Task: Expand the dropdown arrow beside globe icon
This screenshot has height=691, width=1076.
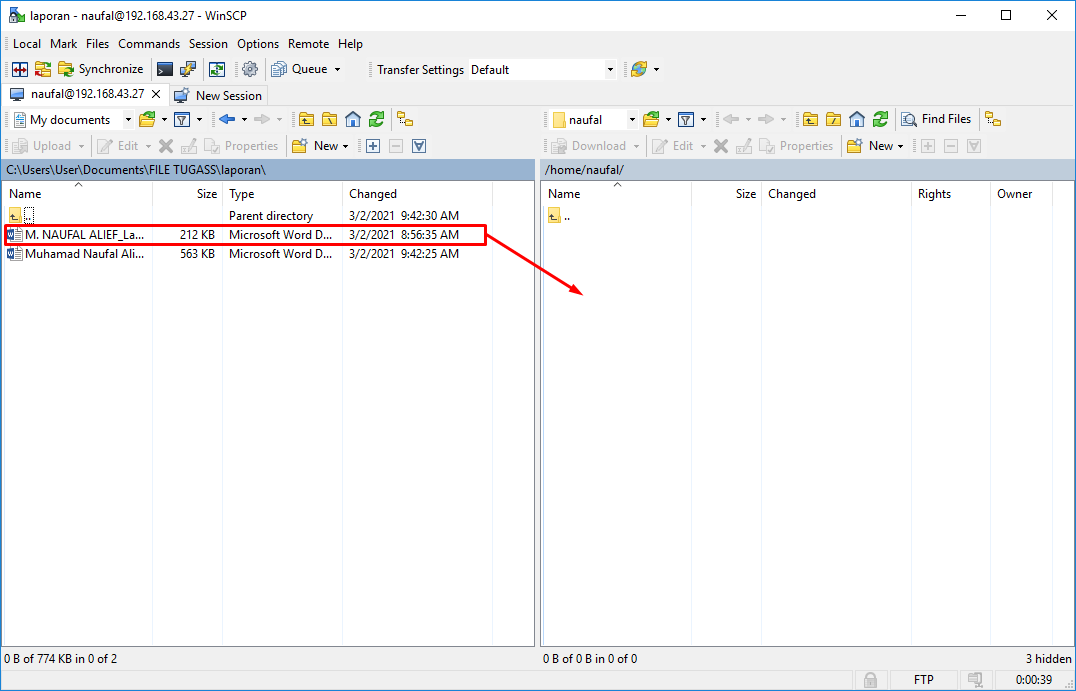Action: [x=656, y=69]
